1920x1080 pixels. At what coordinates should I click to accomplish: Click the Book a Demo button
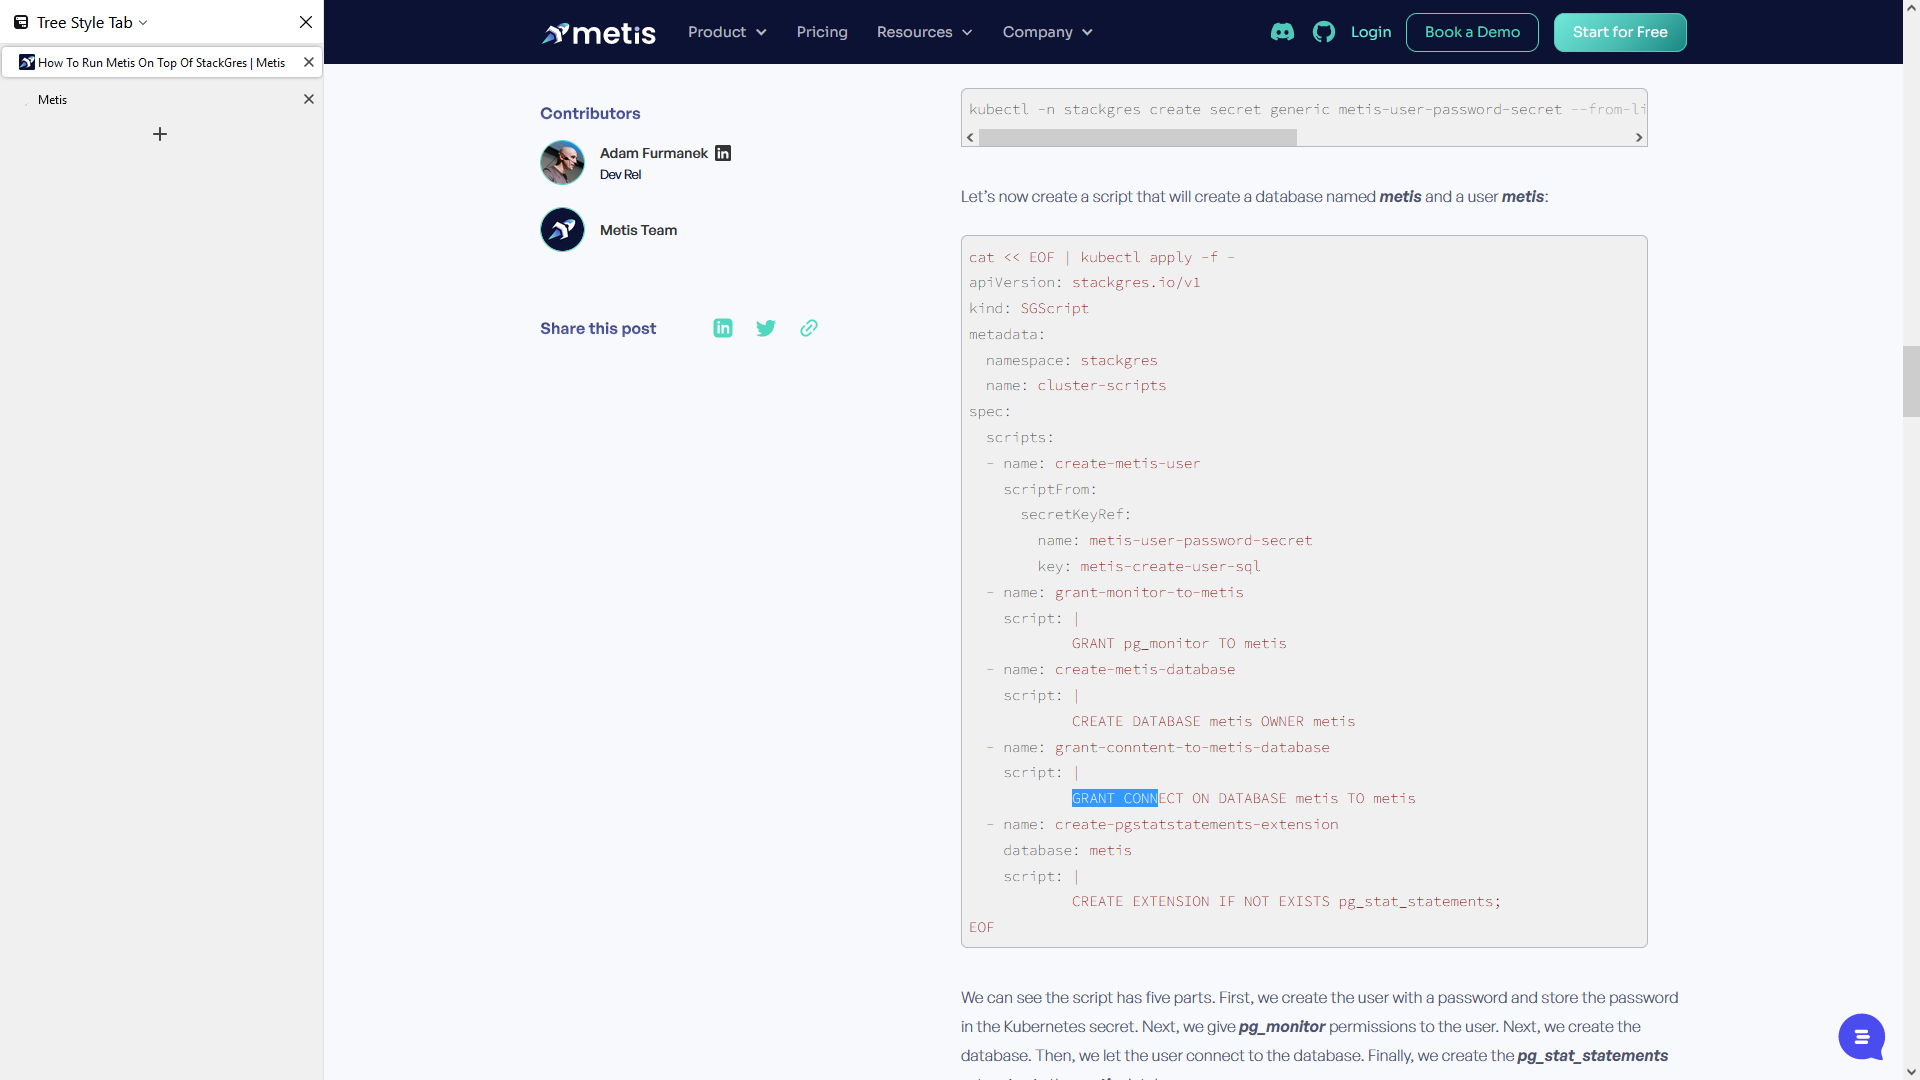coord(1472,32)
